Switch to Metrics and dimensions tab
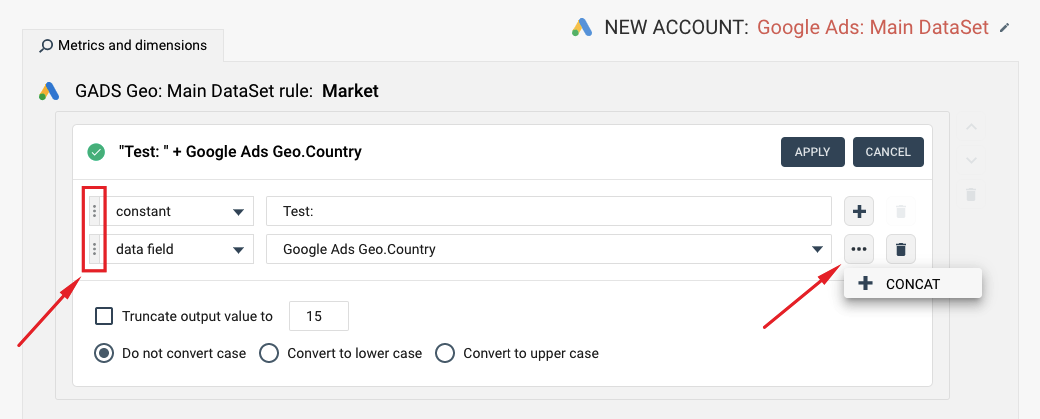The image size is (1040, 419). click(123, 46)
